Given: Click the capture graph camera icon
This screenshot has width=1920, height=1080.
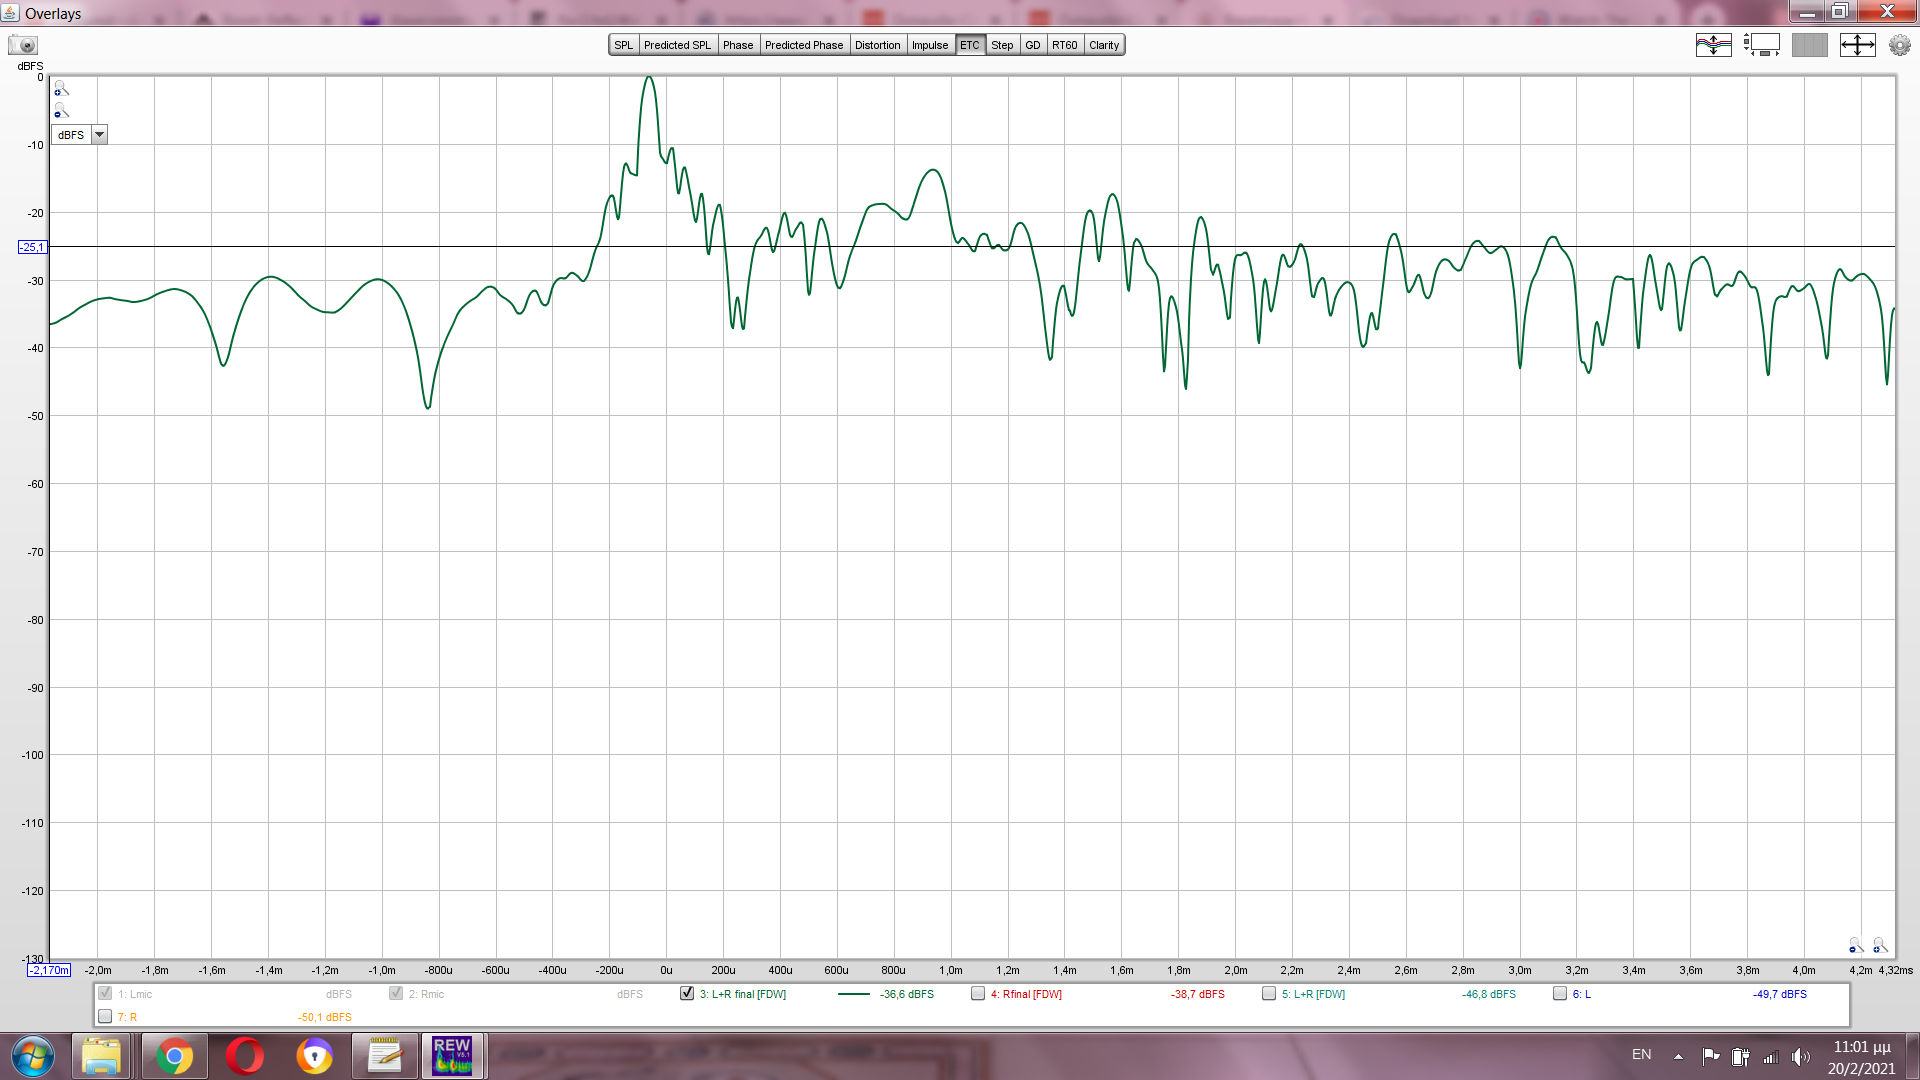Looking at the screenshot, I should (x=22, y=45).
